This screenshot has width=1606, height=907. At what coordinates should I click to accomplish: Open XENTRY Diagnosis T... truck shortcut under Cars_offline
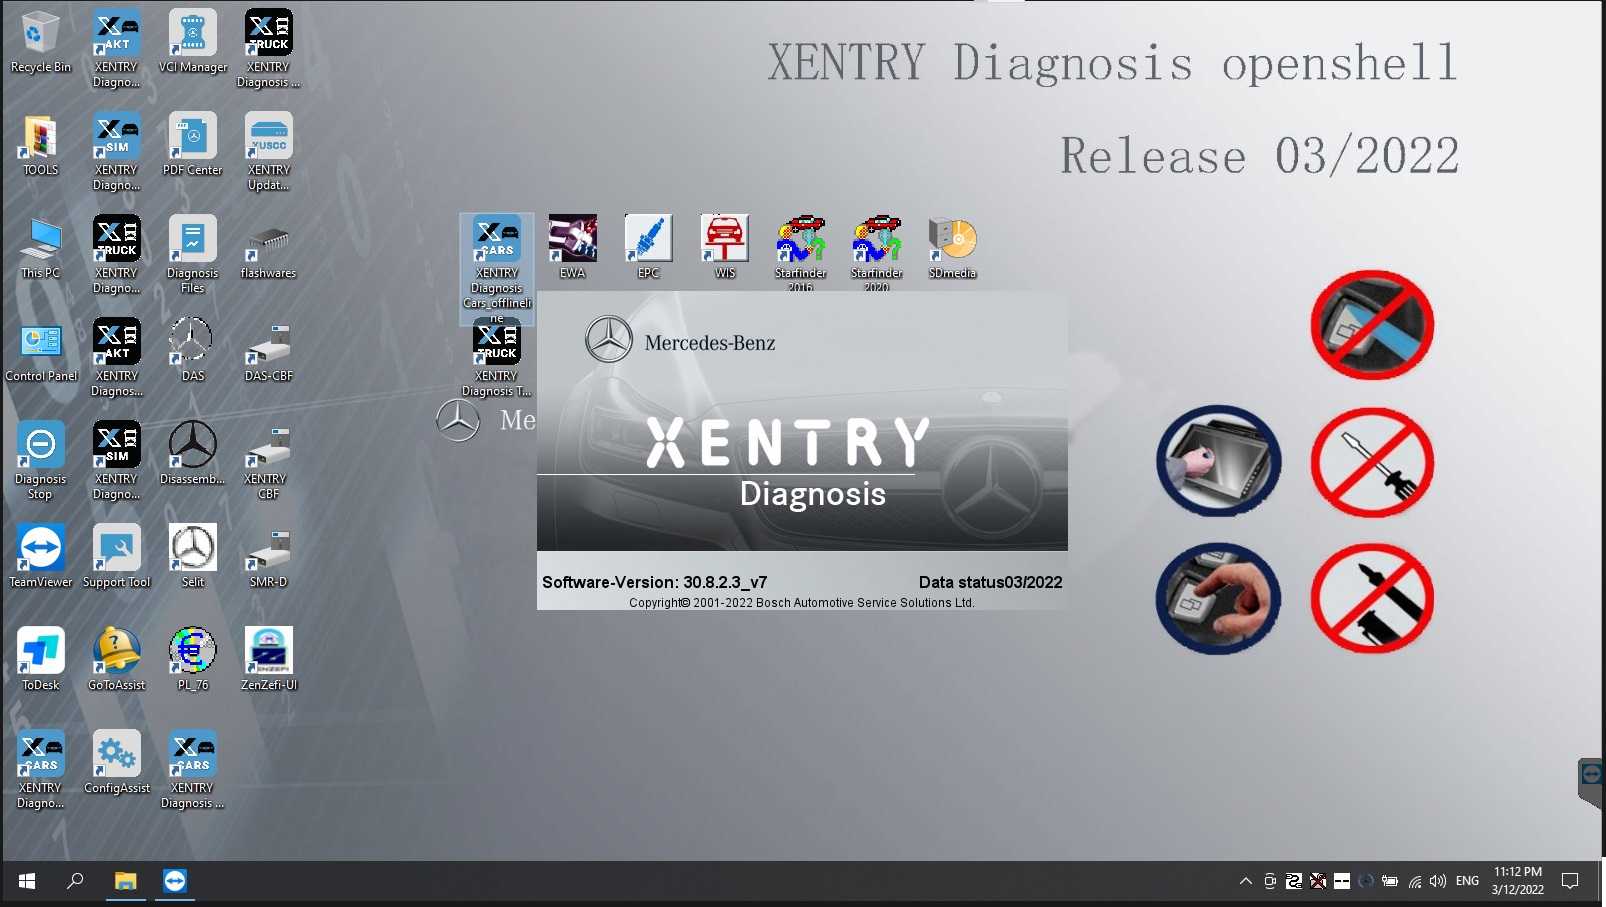click(497, 360)
